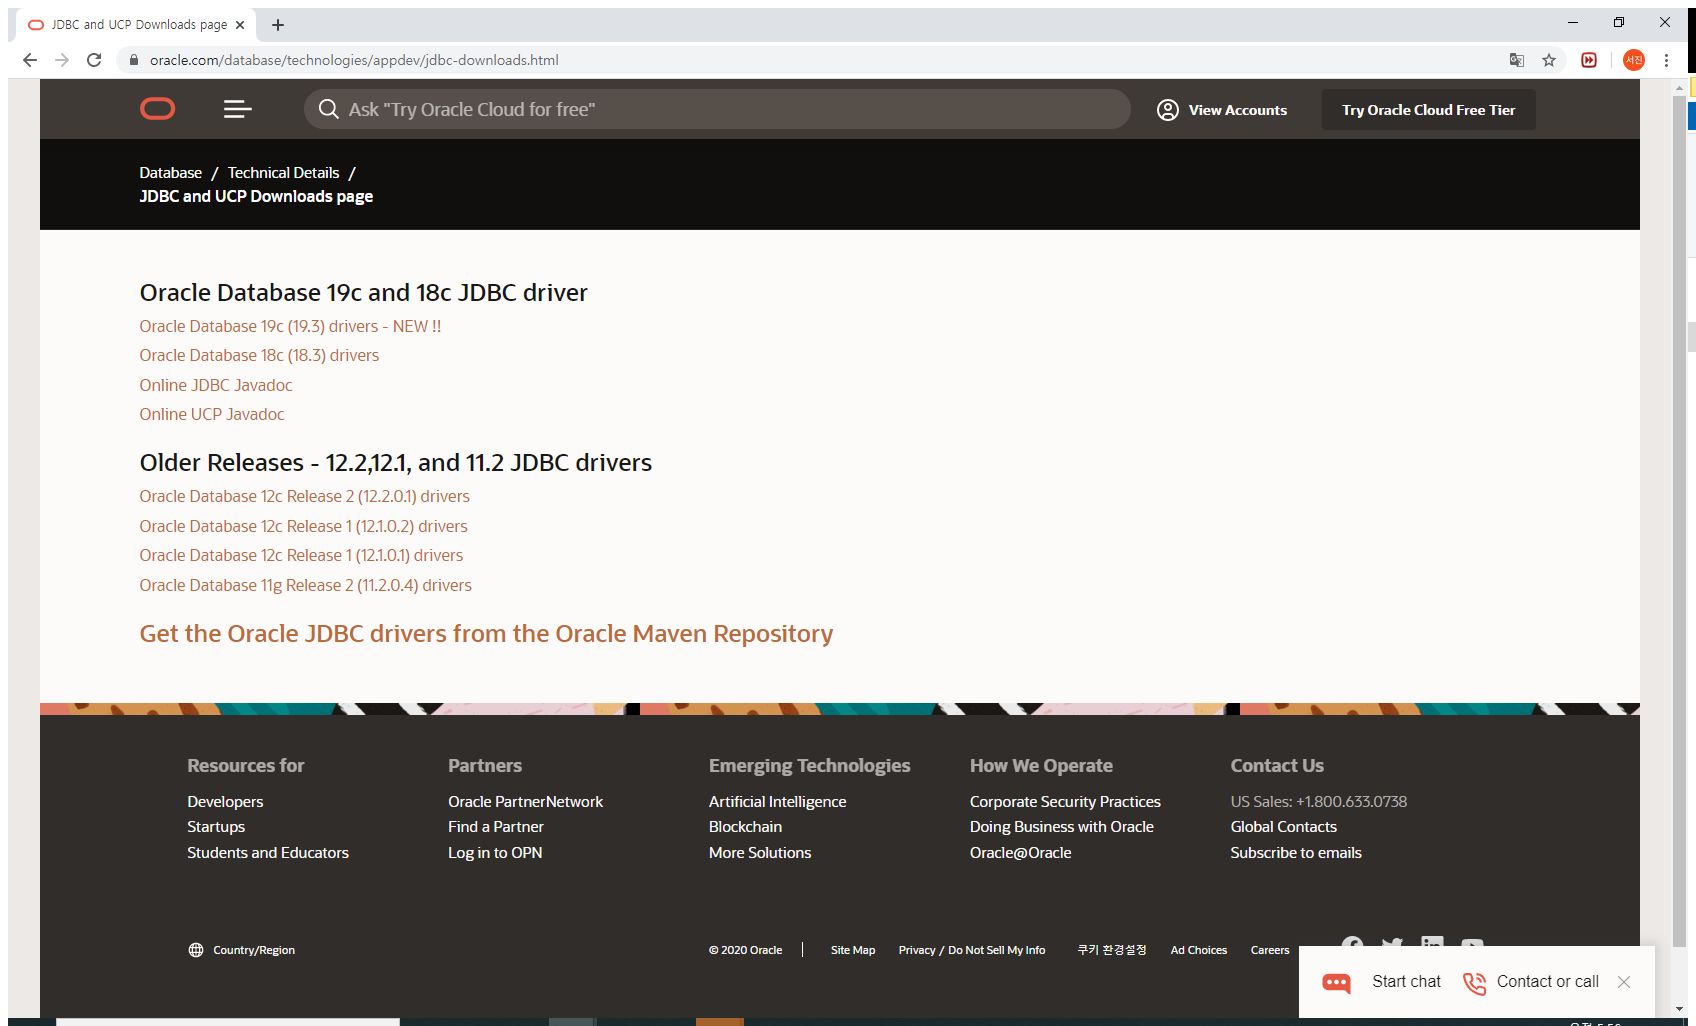The height and width of the screenshot is (1026, 1696).
Task: Open Online UCP Javadoc link
Action: pos(211,414)
